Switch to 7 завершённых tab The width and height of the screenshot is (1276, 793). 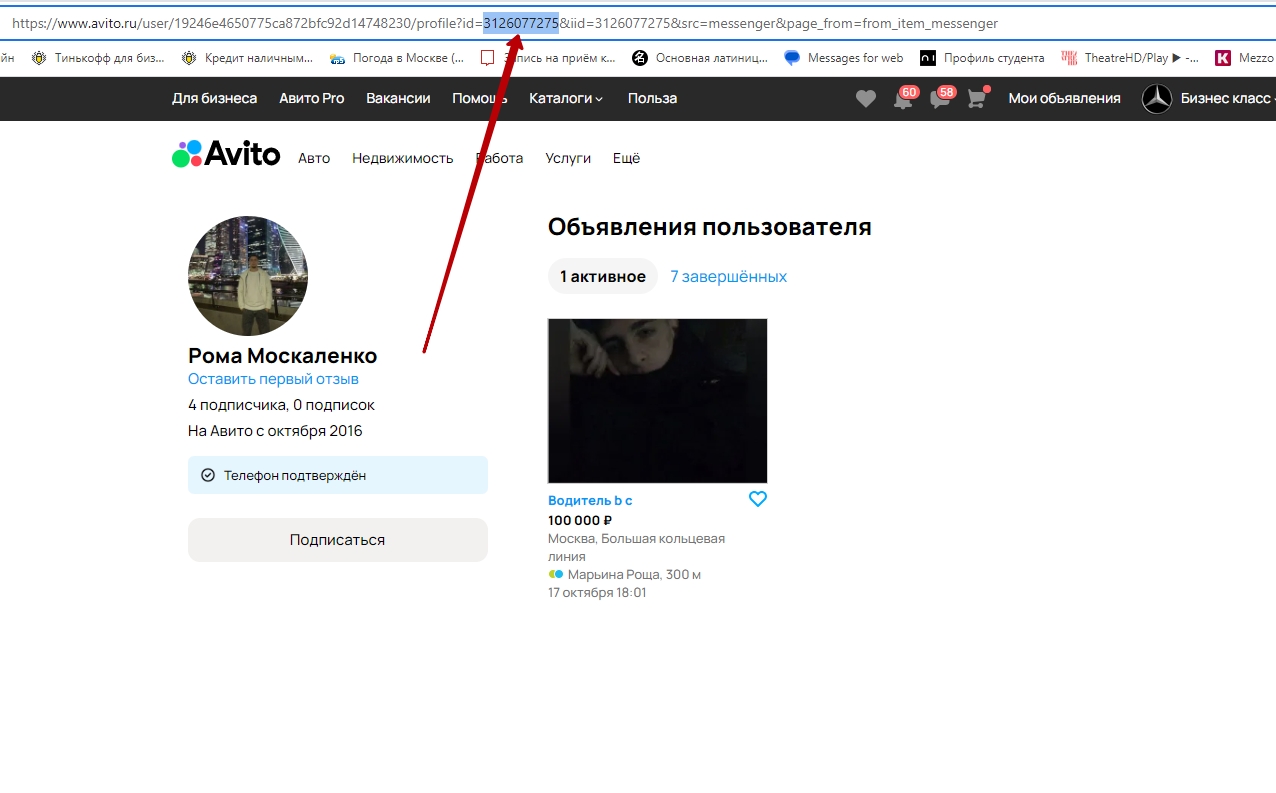[x=728, y=276]
